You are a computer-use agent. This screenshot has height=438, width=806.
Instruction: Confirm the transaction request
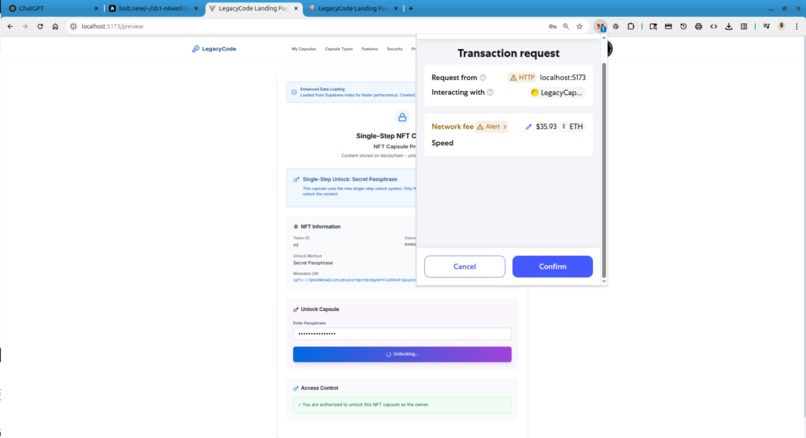[552, 266]
